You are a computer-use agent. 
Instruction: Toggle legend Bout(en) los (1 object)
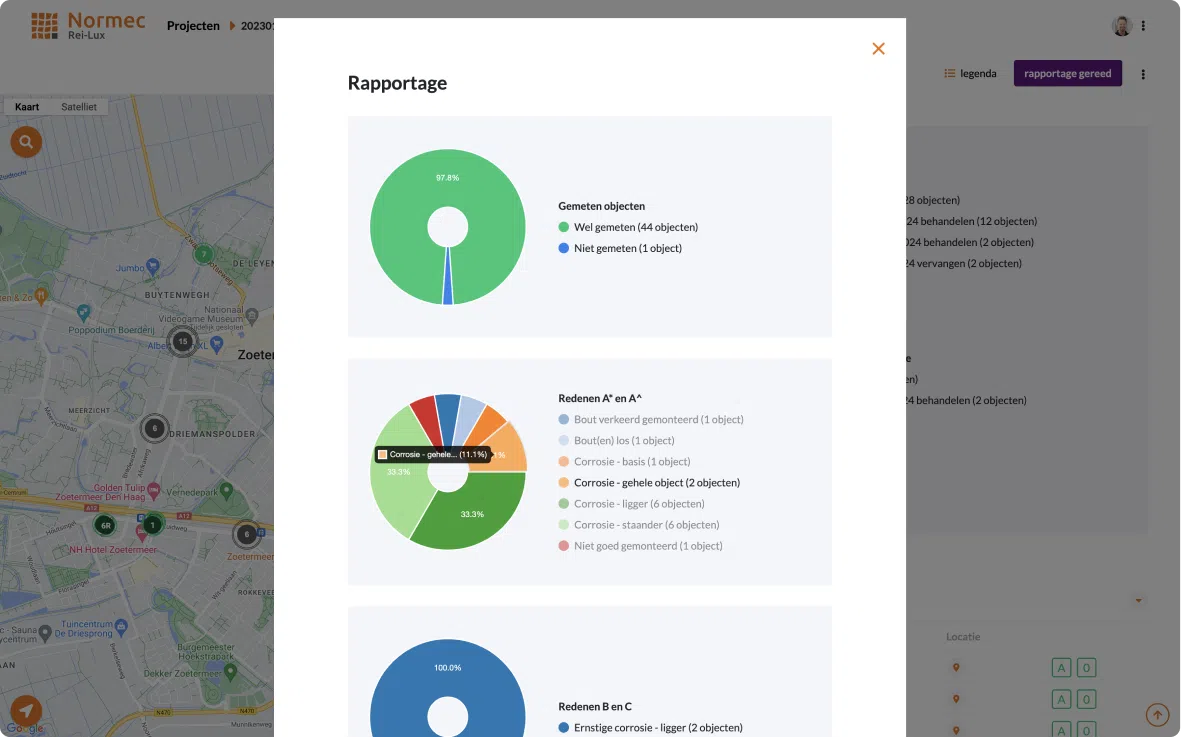616,441
